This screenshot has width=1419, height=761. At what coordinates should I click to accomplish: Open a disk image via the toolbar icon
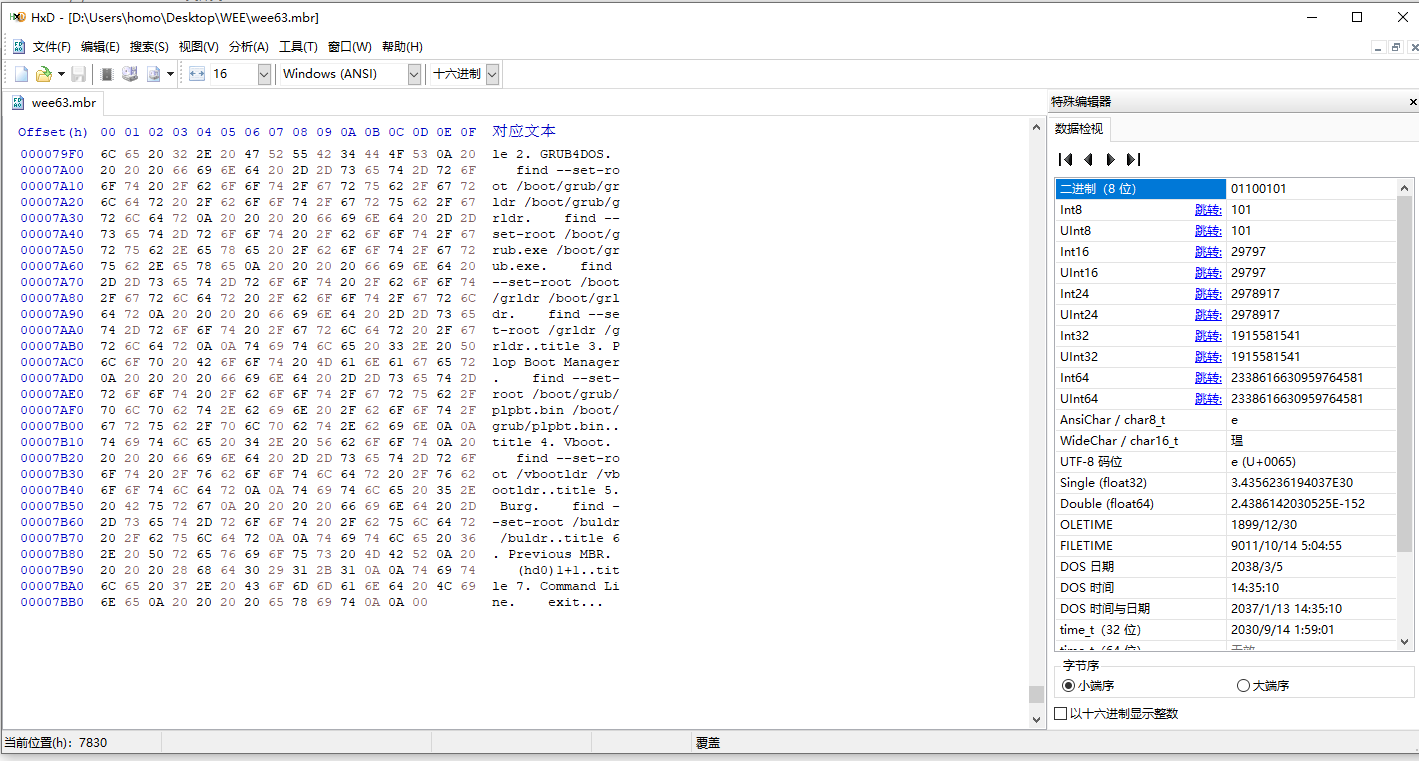tap(154, 74)
